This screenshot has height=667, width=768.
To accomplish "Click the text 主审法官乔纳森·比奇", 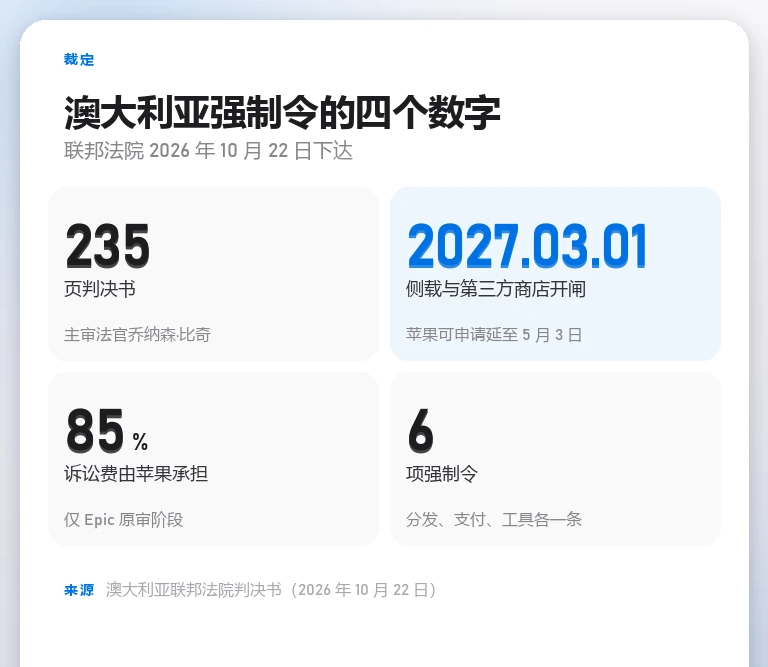I will tap(137, 335).
